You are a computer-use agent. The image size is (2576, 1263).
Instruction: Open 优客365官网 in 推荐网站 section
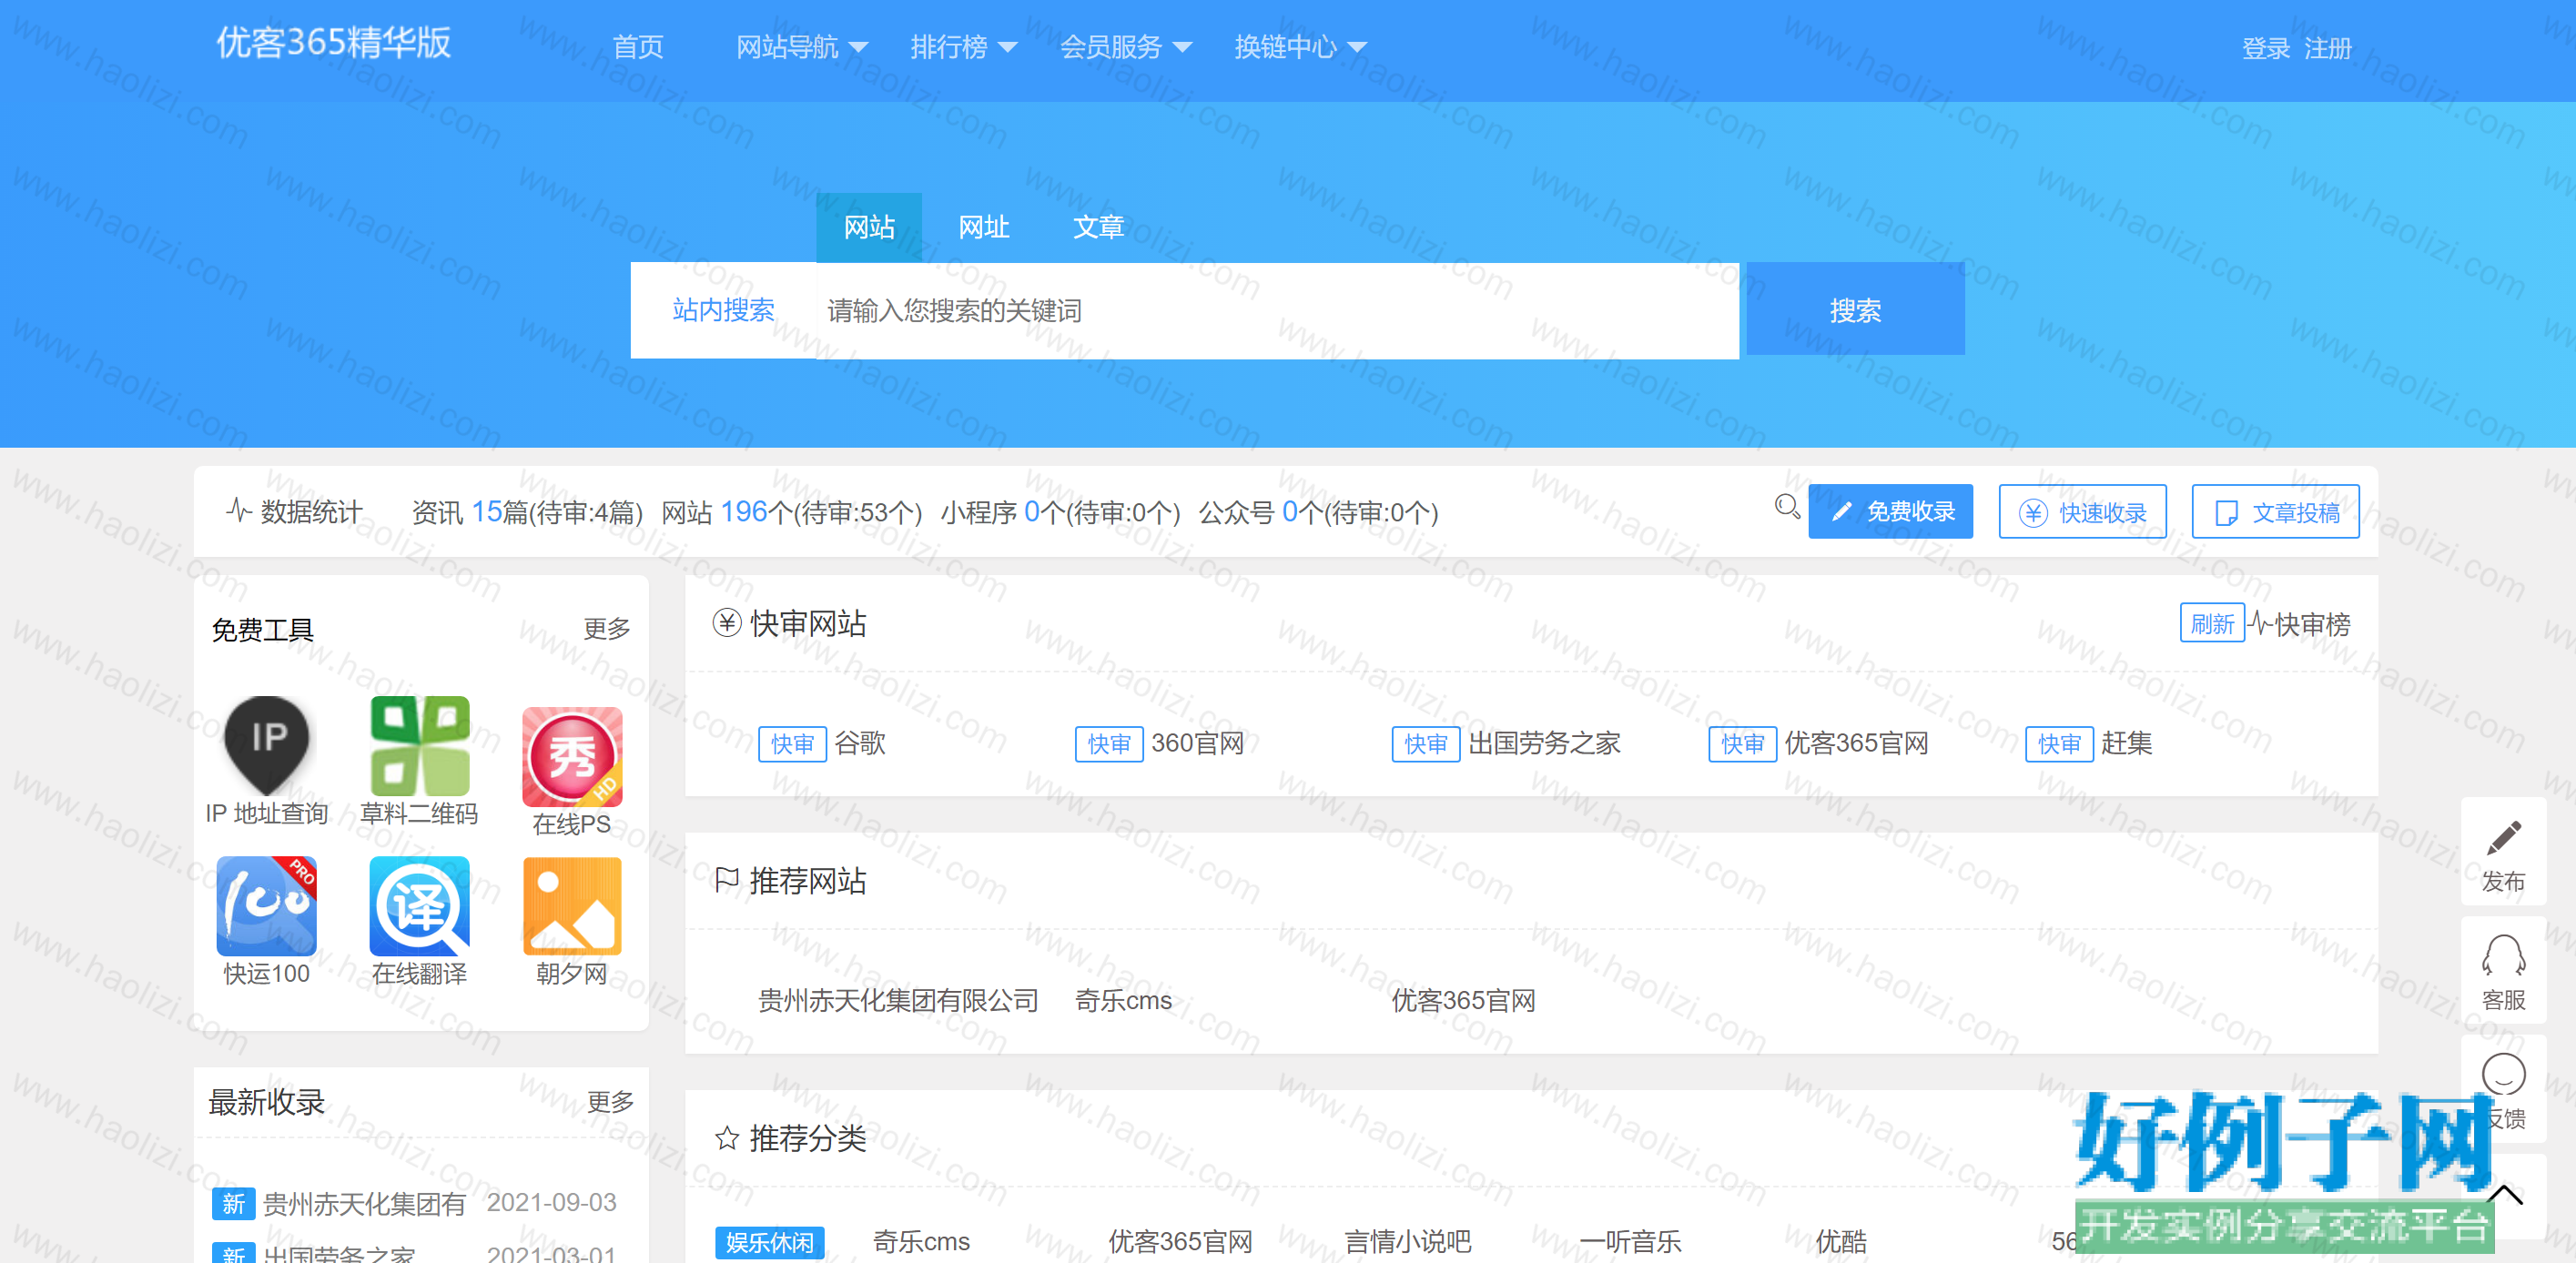[x=1464, y=1000]
